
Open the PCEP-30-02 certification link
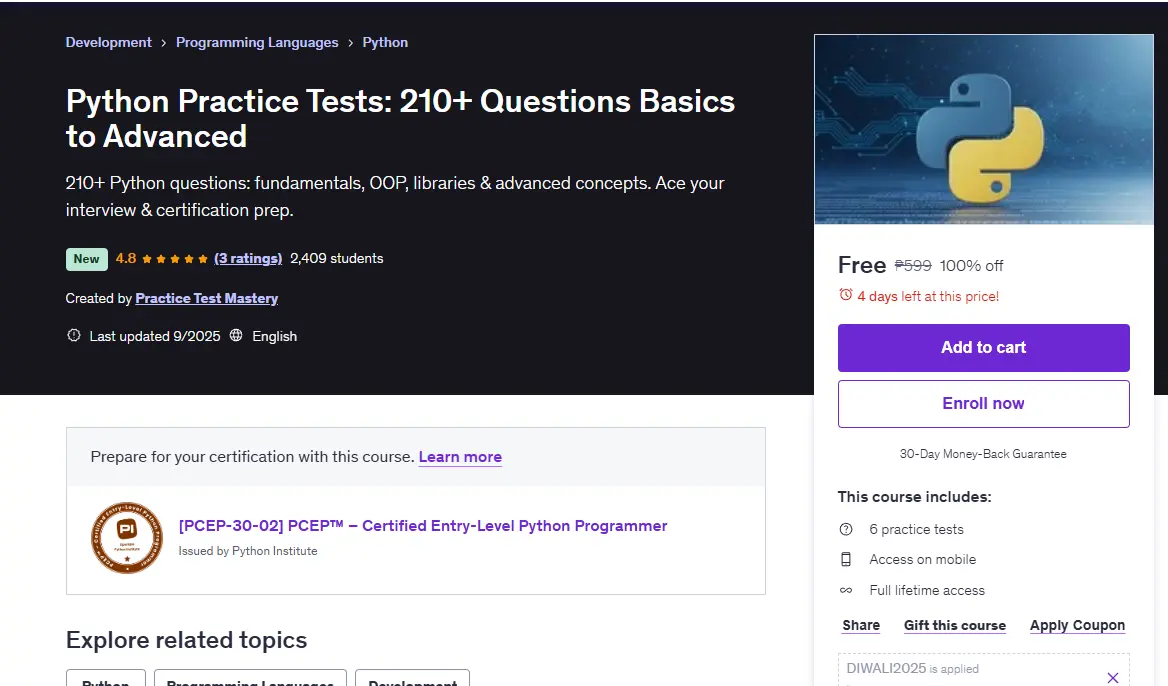coord(422,526)
